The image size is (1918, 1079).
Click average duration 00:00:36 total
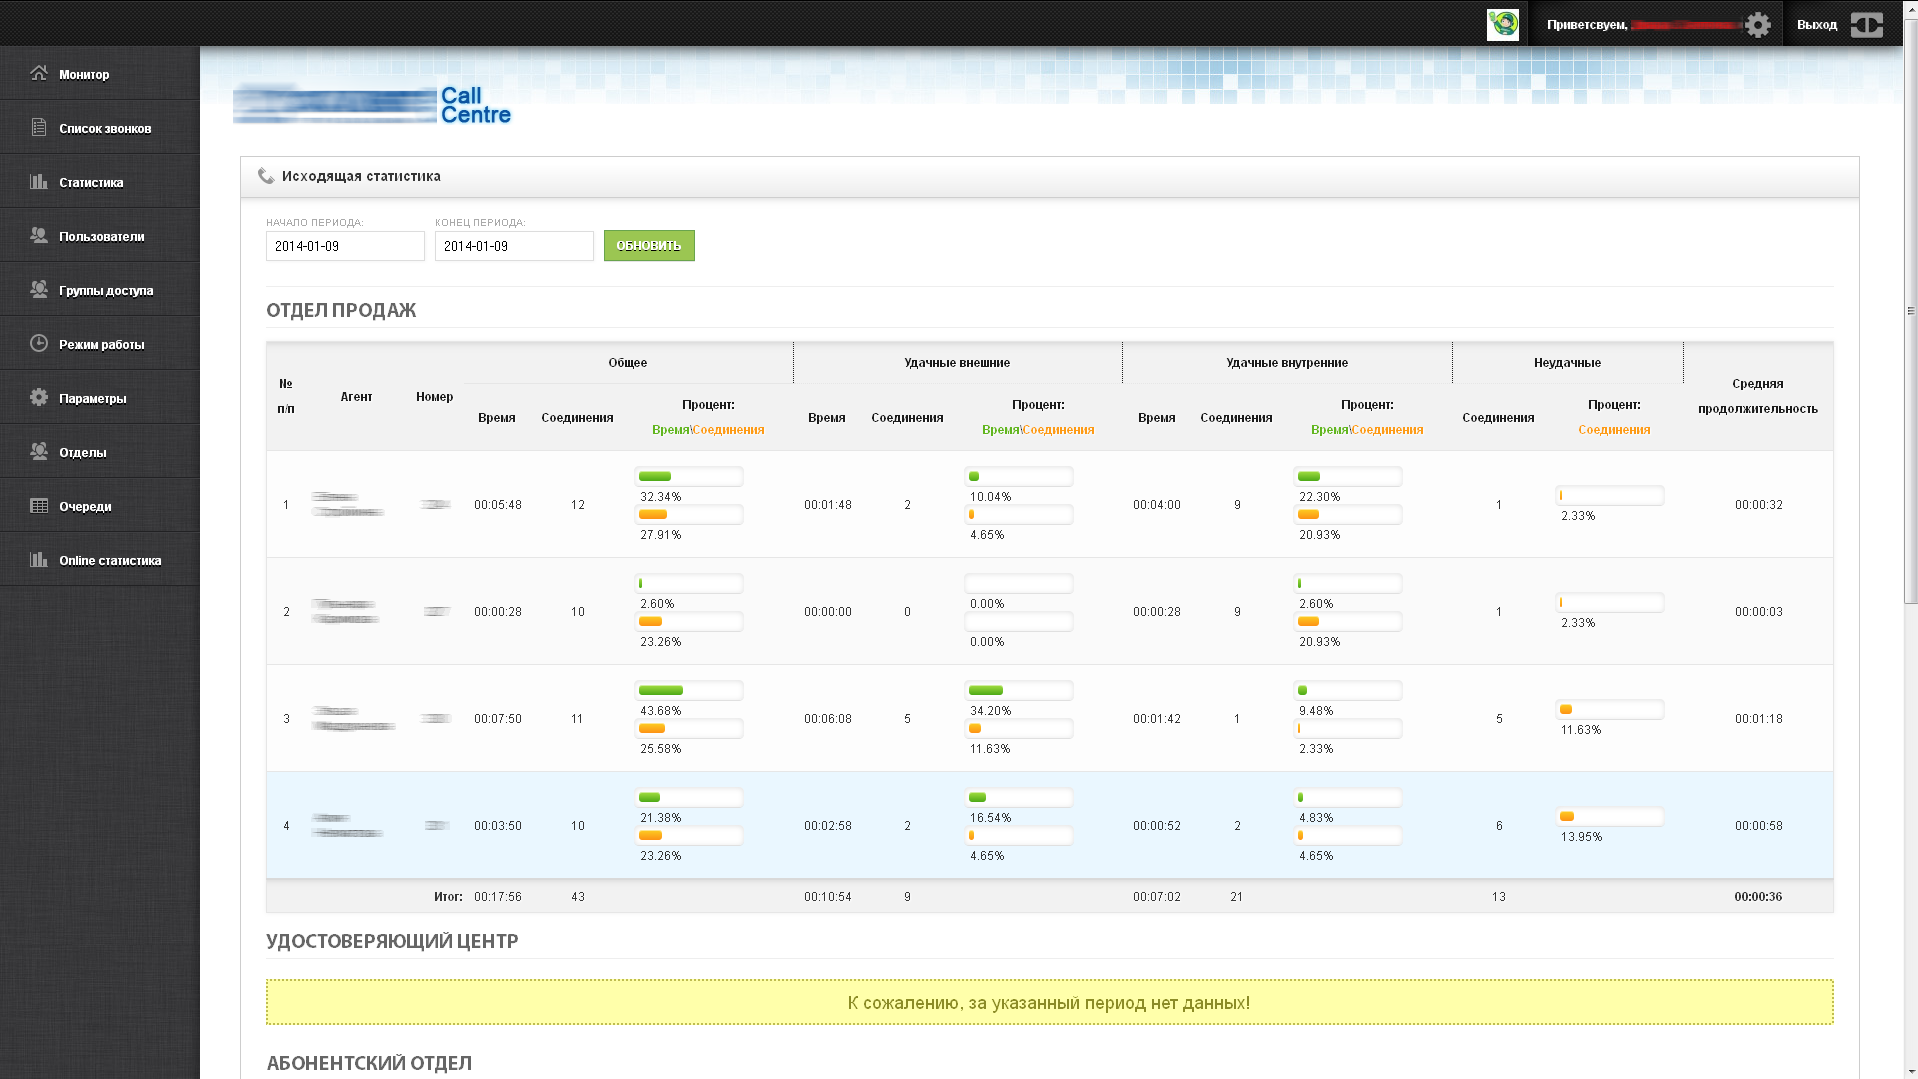click(x=1758, y=897)
